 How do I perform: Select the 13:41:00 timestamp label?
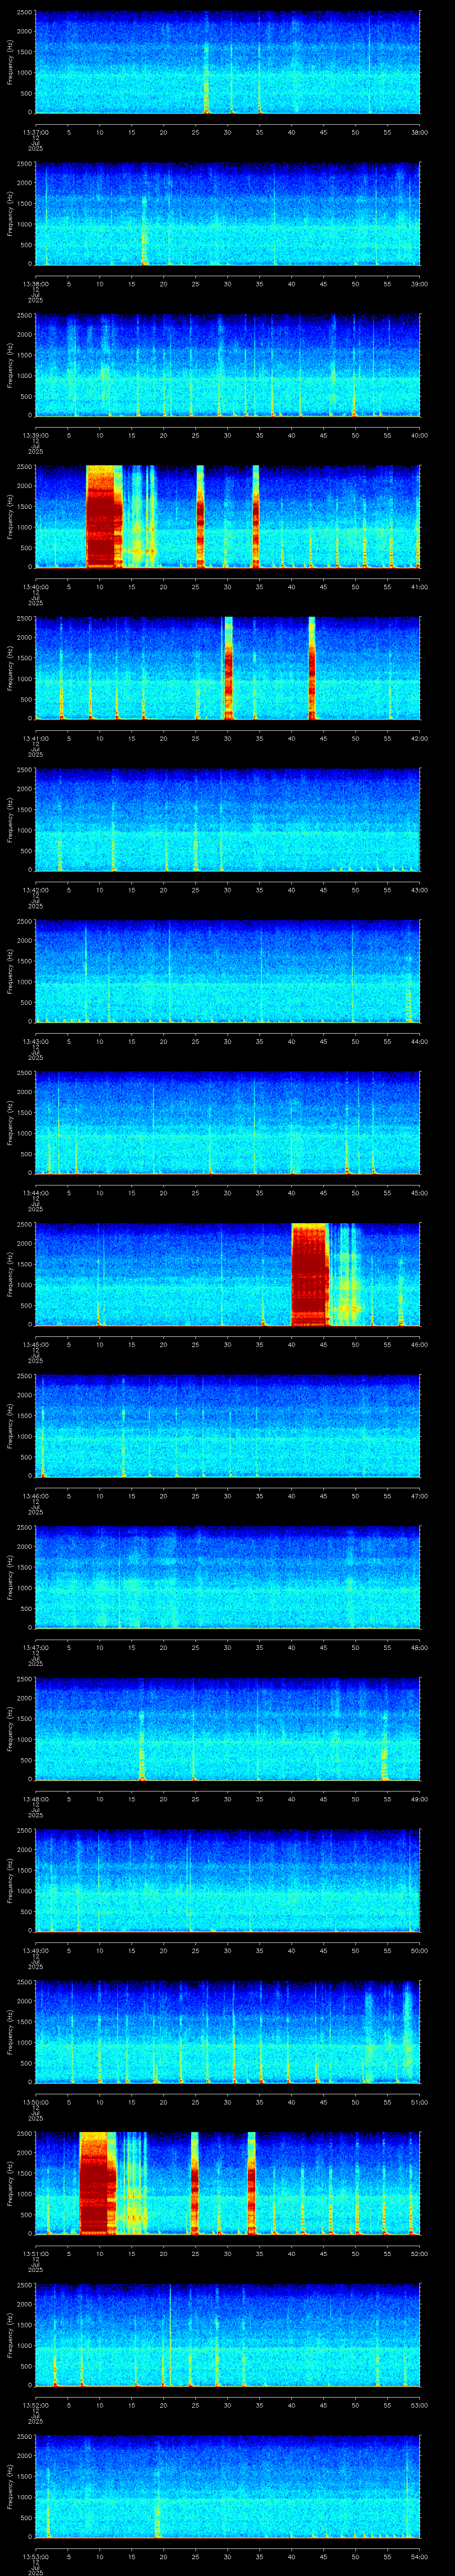(35, 738)
